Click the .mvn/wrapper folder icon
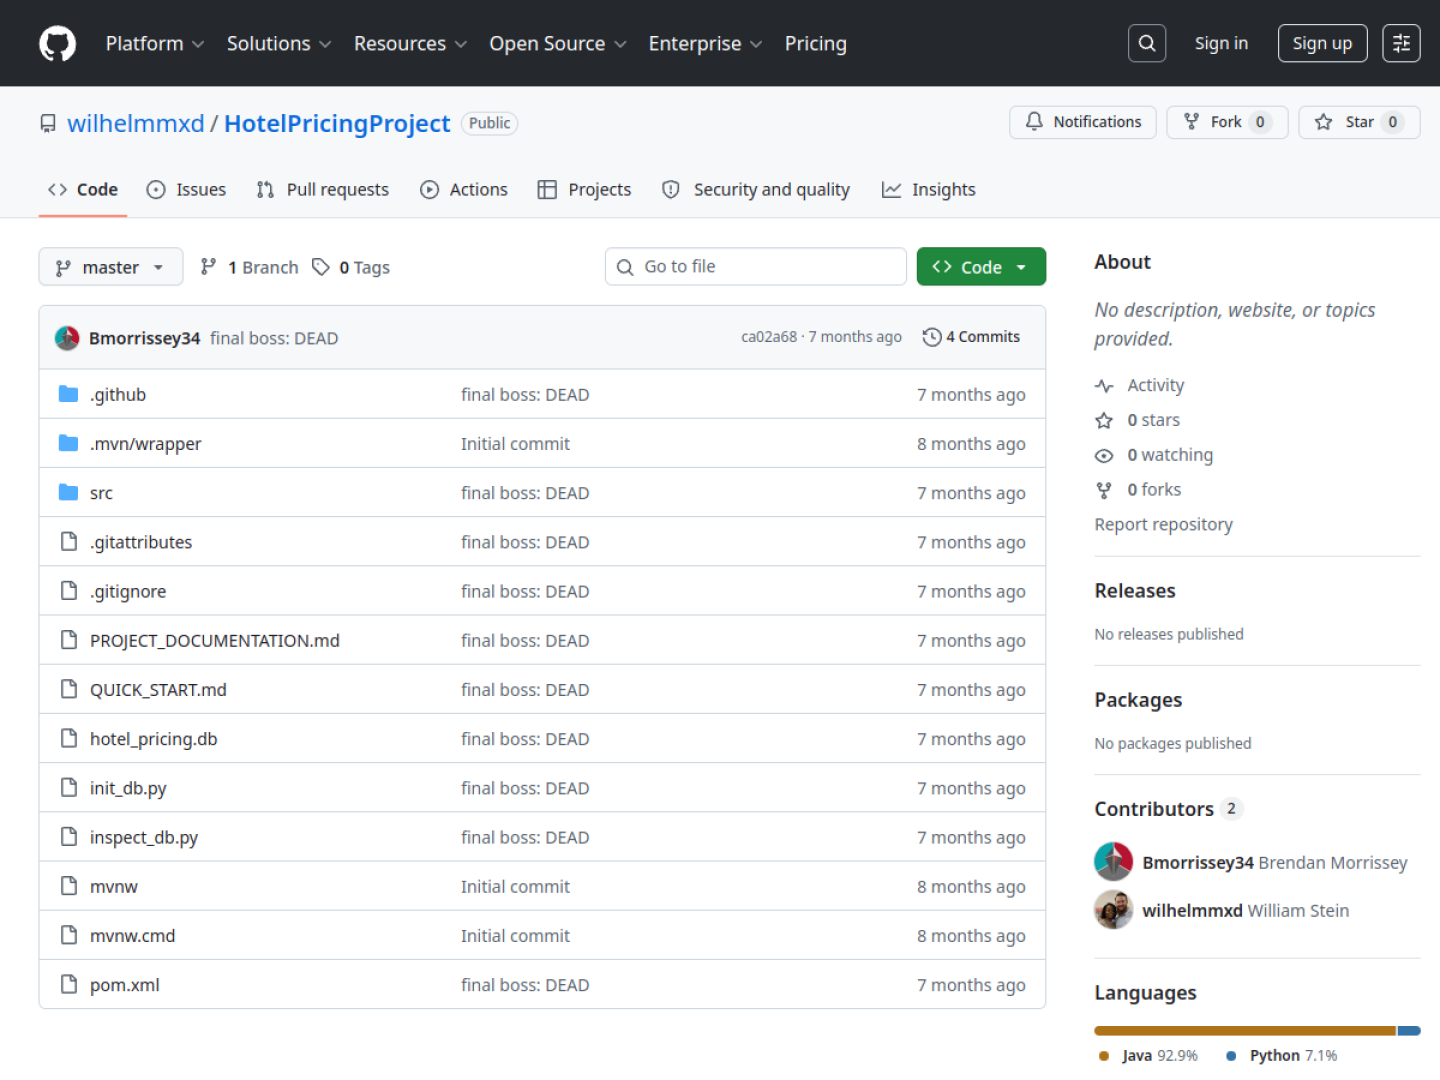This screenshot has width=1440, height=1080. tap(68, 443)
